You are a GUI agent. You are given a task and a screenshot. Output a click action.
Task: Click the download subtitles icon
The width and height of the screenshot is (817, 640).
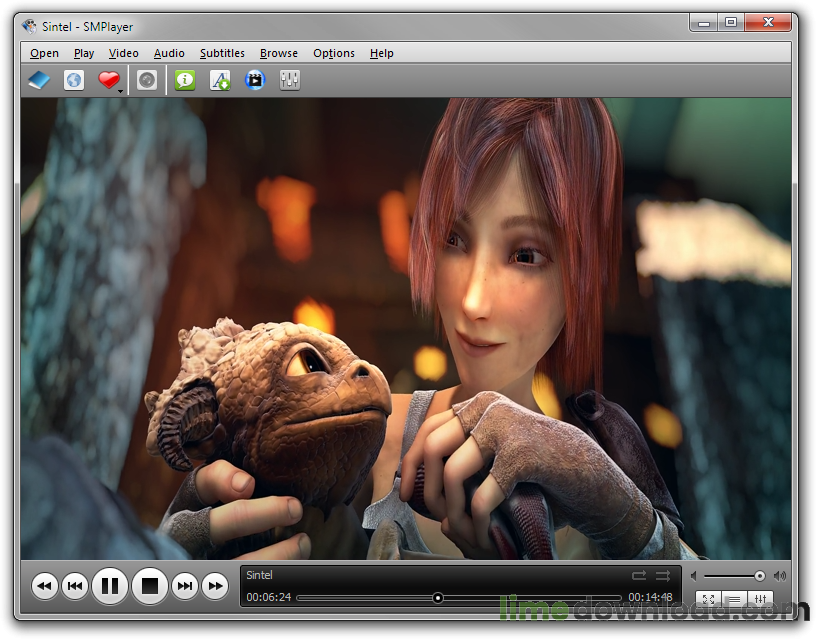[x=220, y=81]
